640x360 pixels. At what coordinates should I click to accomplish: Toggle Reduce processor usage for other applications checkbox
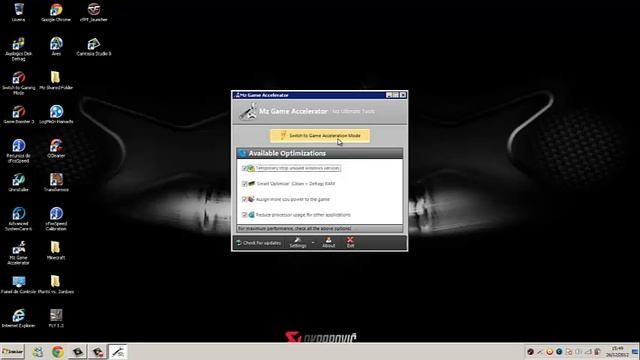(244, 215)
